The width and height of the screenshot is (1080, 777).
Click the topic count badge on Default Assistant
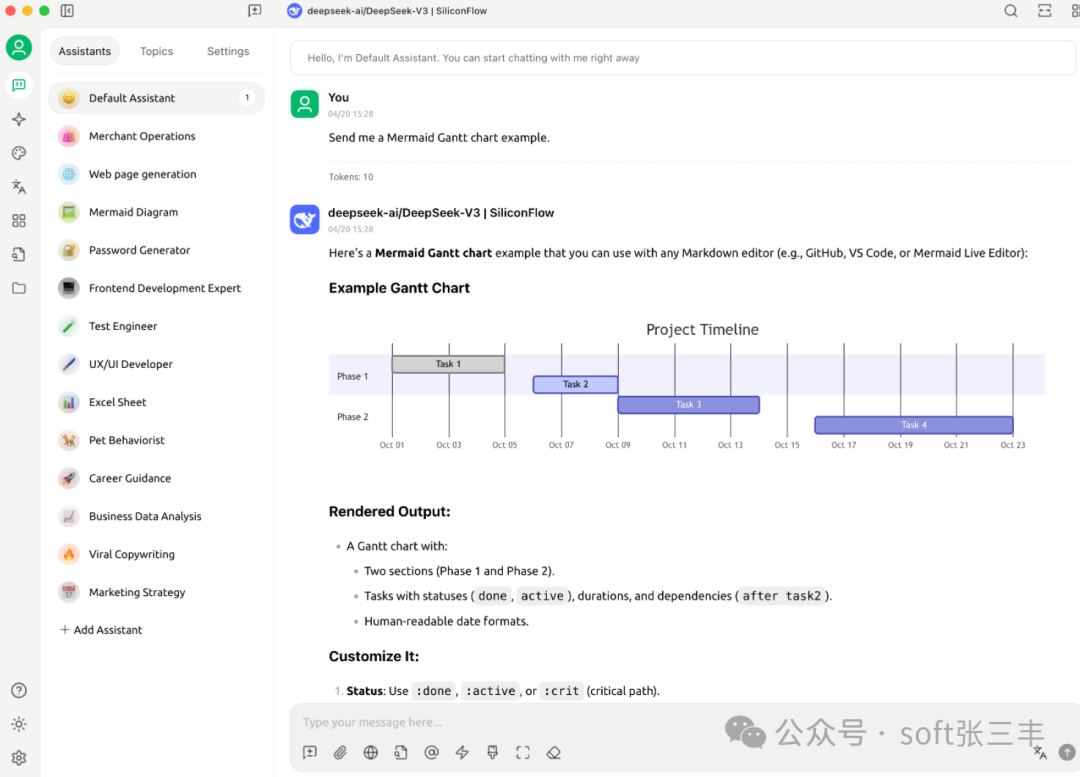(247, 98)
